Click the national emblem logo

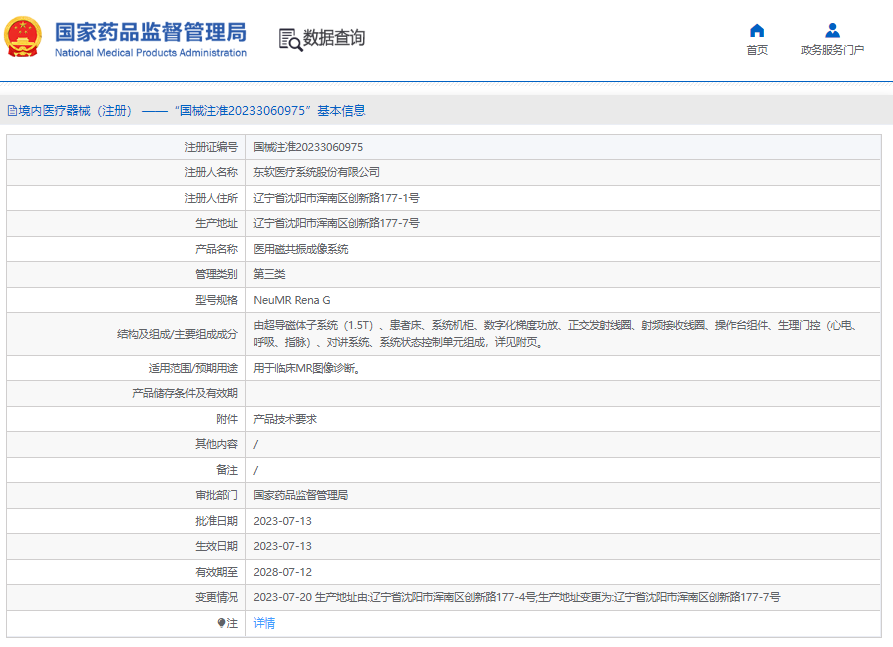coord(23,37)
